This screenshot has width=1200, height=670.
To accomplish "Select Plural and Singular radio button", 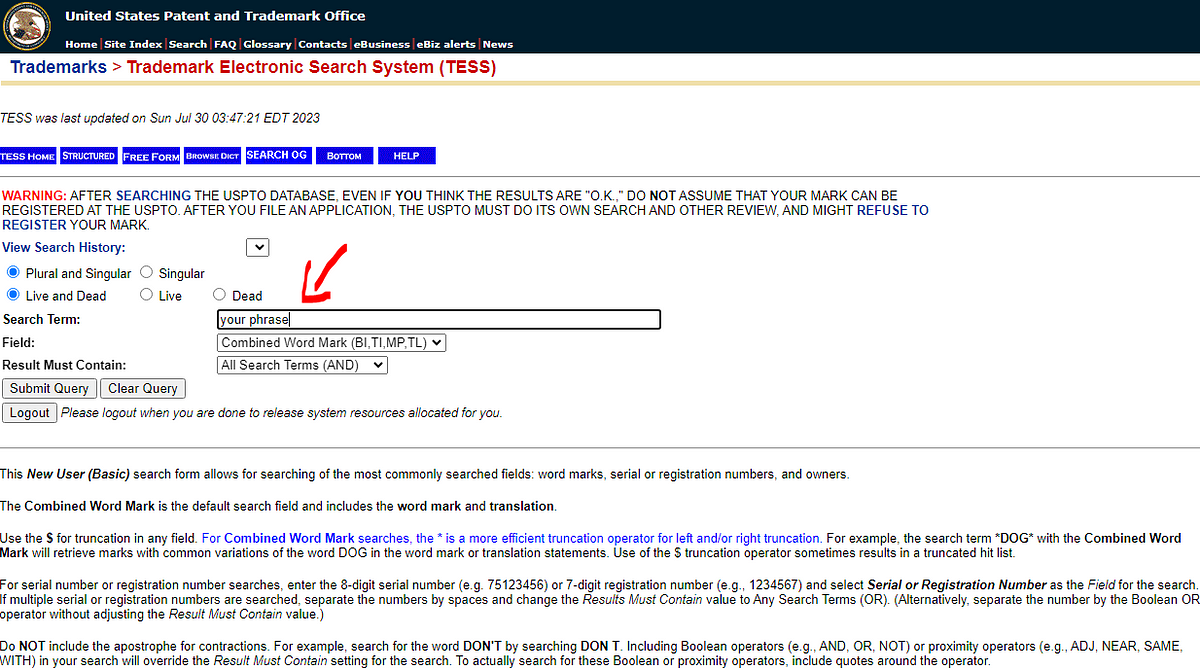I will coord(13,272).
